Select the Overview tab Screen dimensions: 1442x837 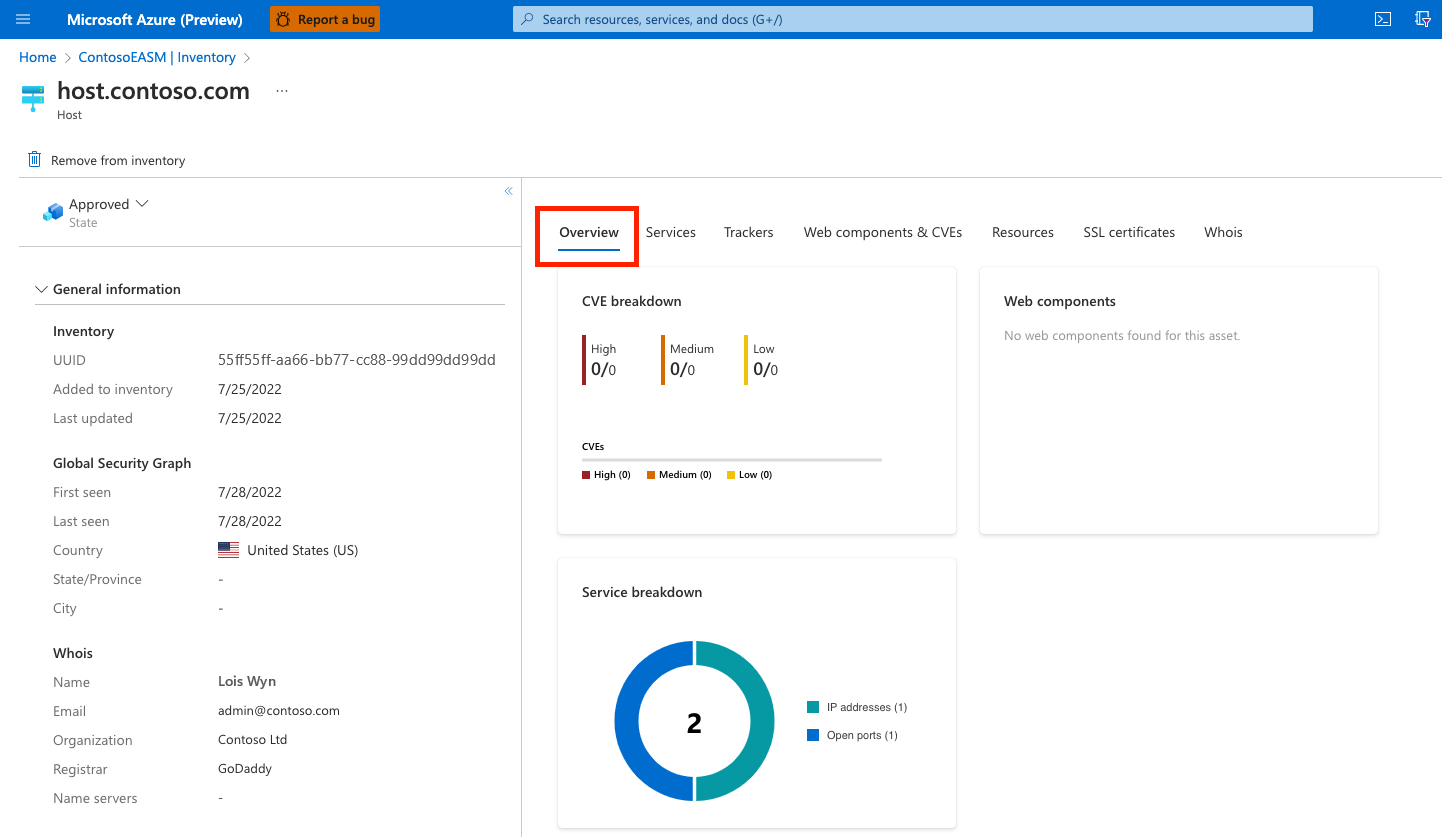pyautogui.click(x=589, y=232)
